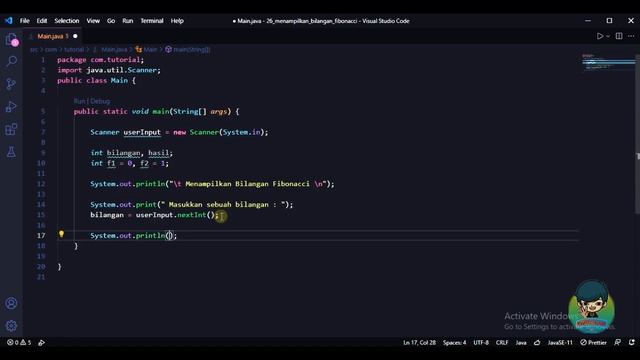Click the debug launch status bar icon
The image size is (640, 360).
pyautogui.click(x=41, y=342)
